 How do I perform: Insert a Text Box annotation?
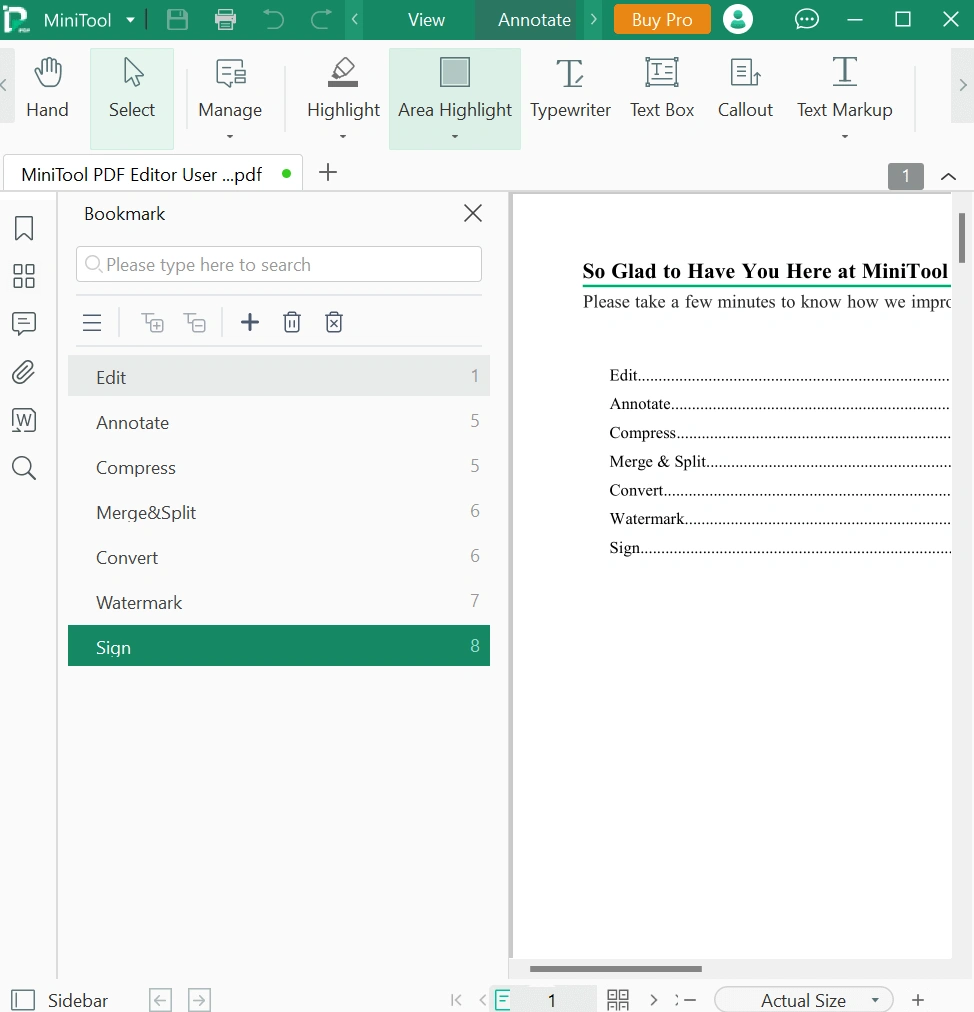tap(662, 88)
